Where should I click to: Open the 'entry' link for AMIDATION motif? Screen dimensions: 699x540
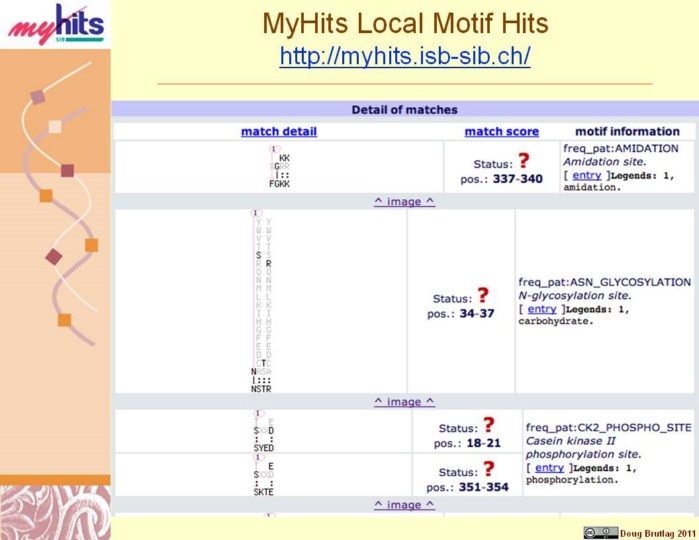pos(586,175)
